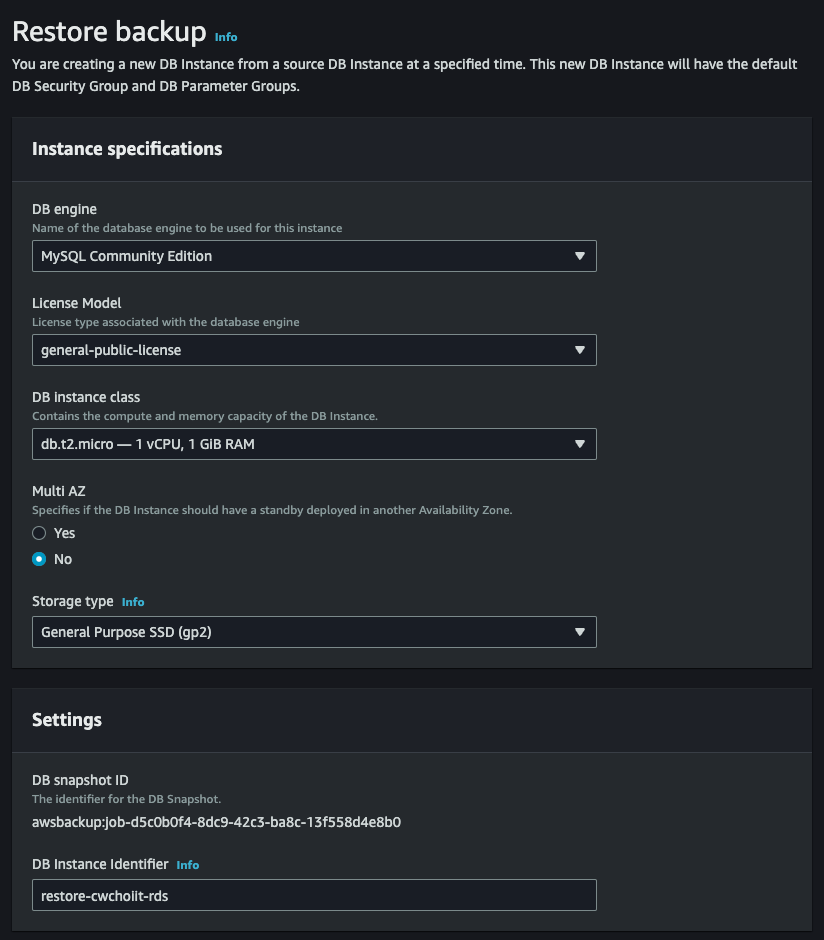Open the Info link next to Storage type
The height and width of the screenshot is (940, 824).
point(133,602)
